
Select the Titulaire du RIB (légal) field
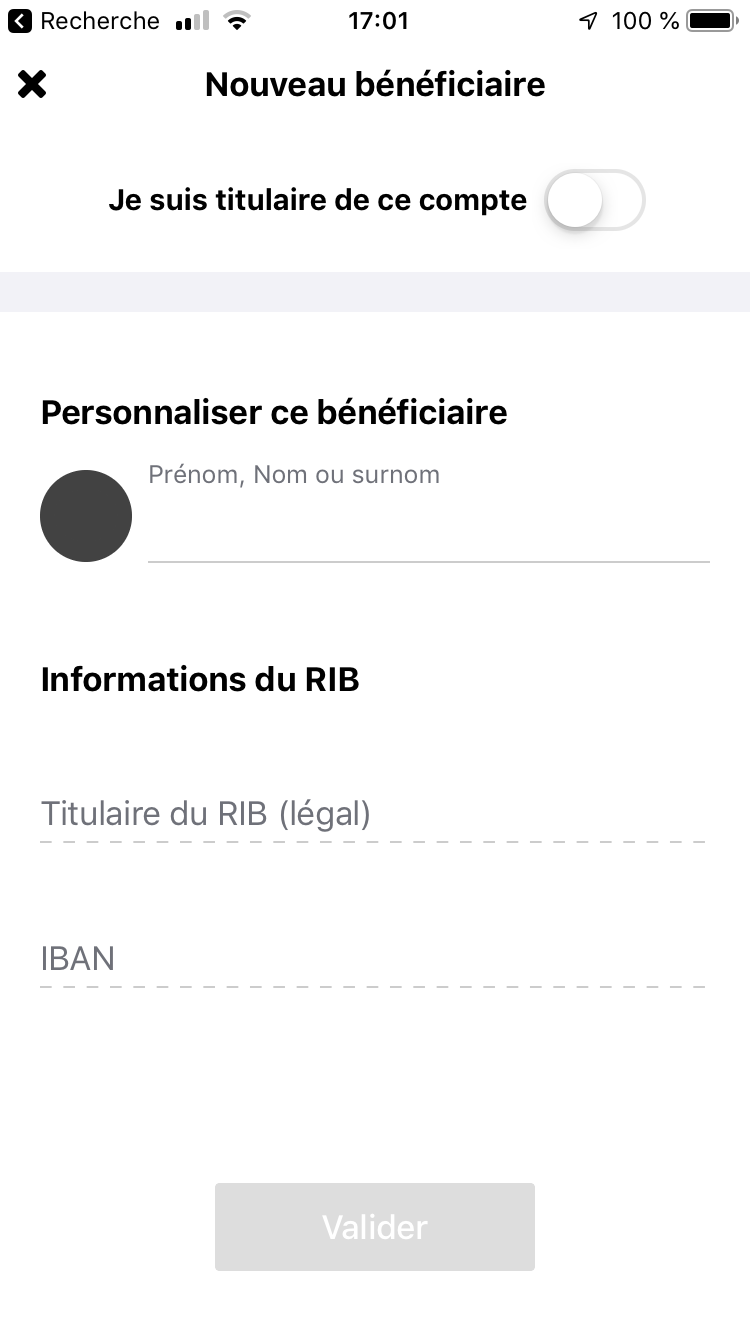click(372, 814)
